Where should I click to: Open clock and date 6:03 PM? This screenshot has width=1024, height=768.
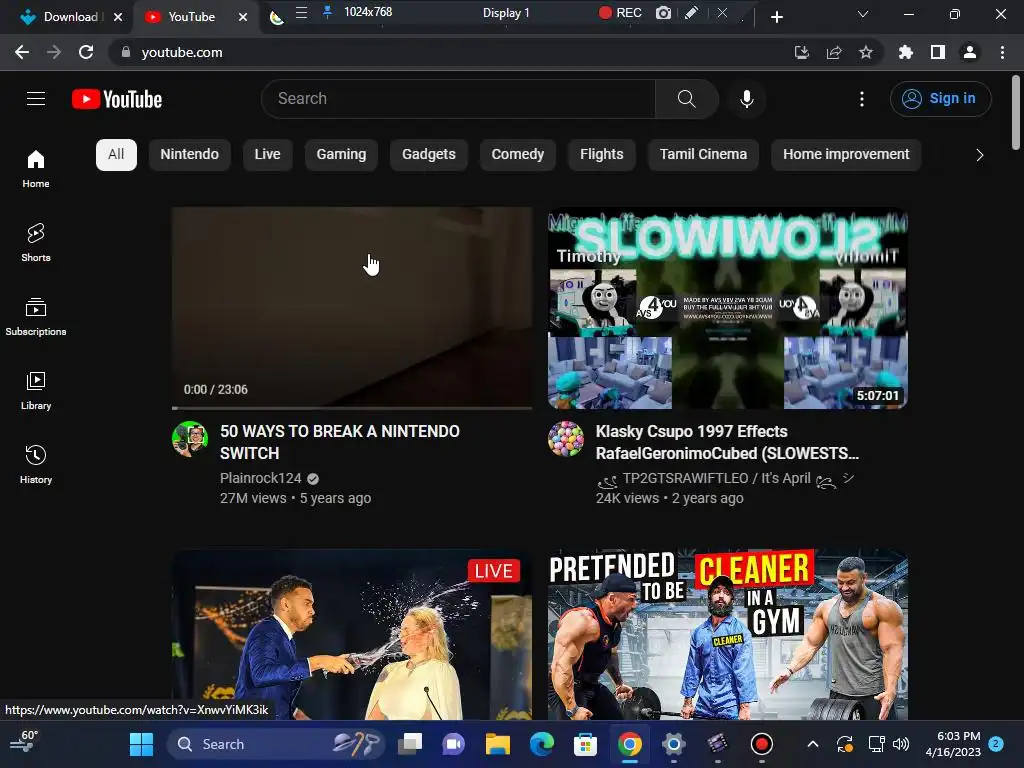coord(953,744)
